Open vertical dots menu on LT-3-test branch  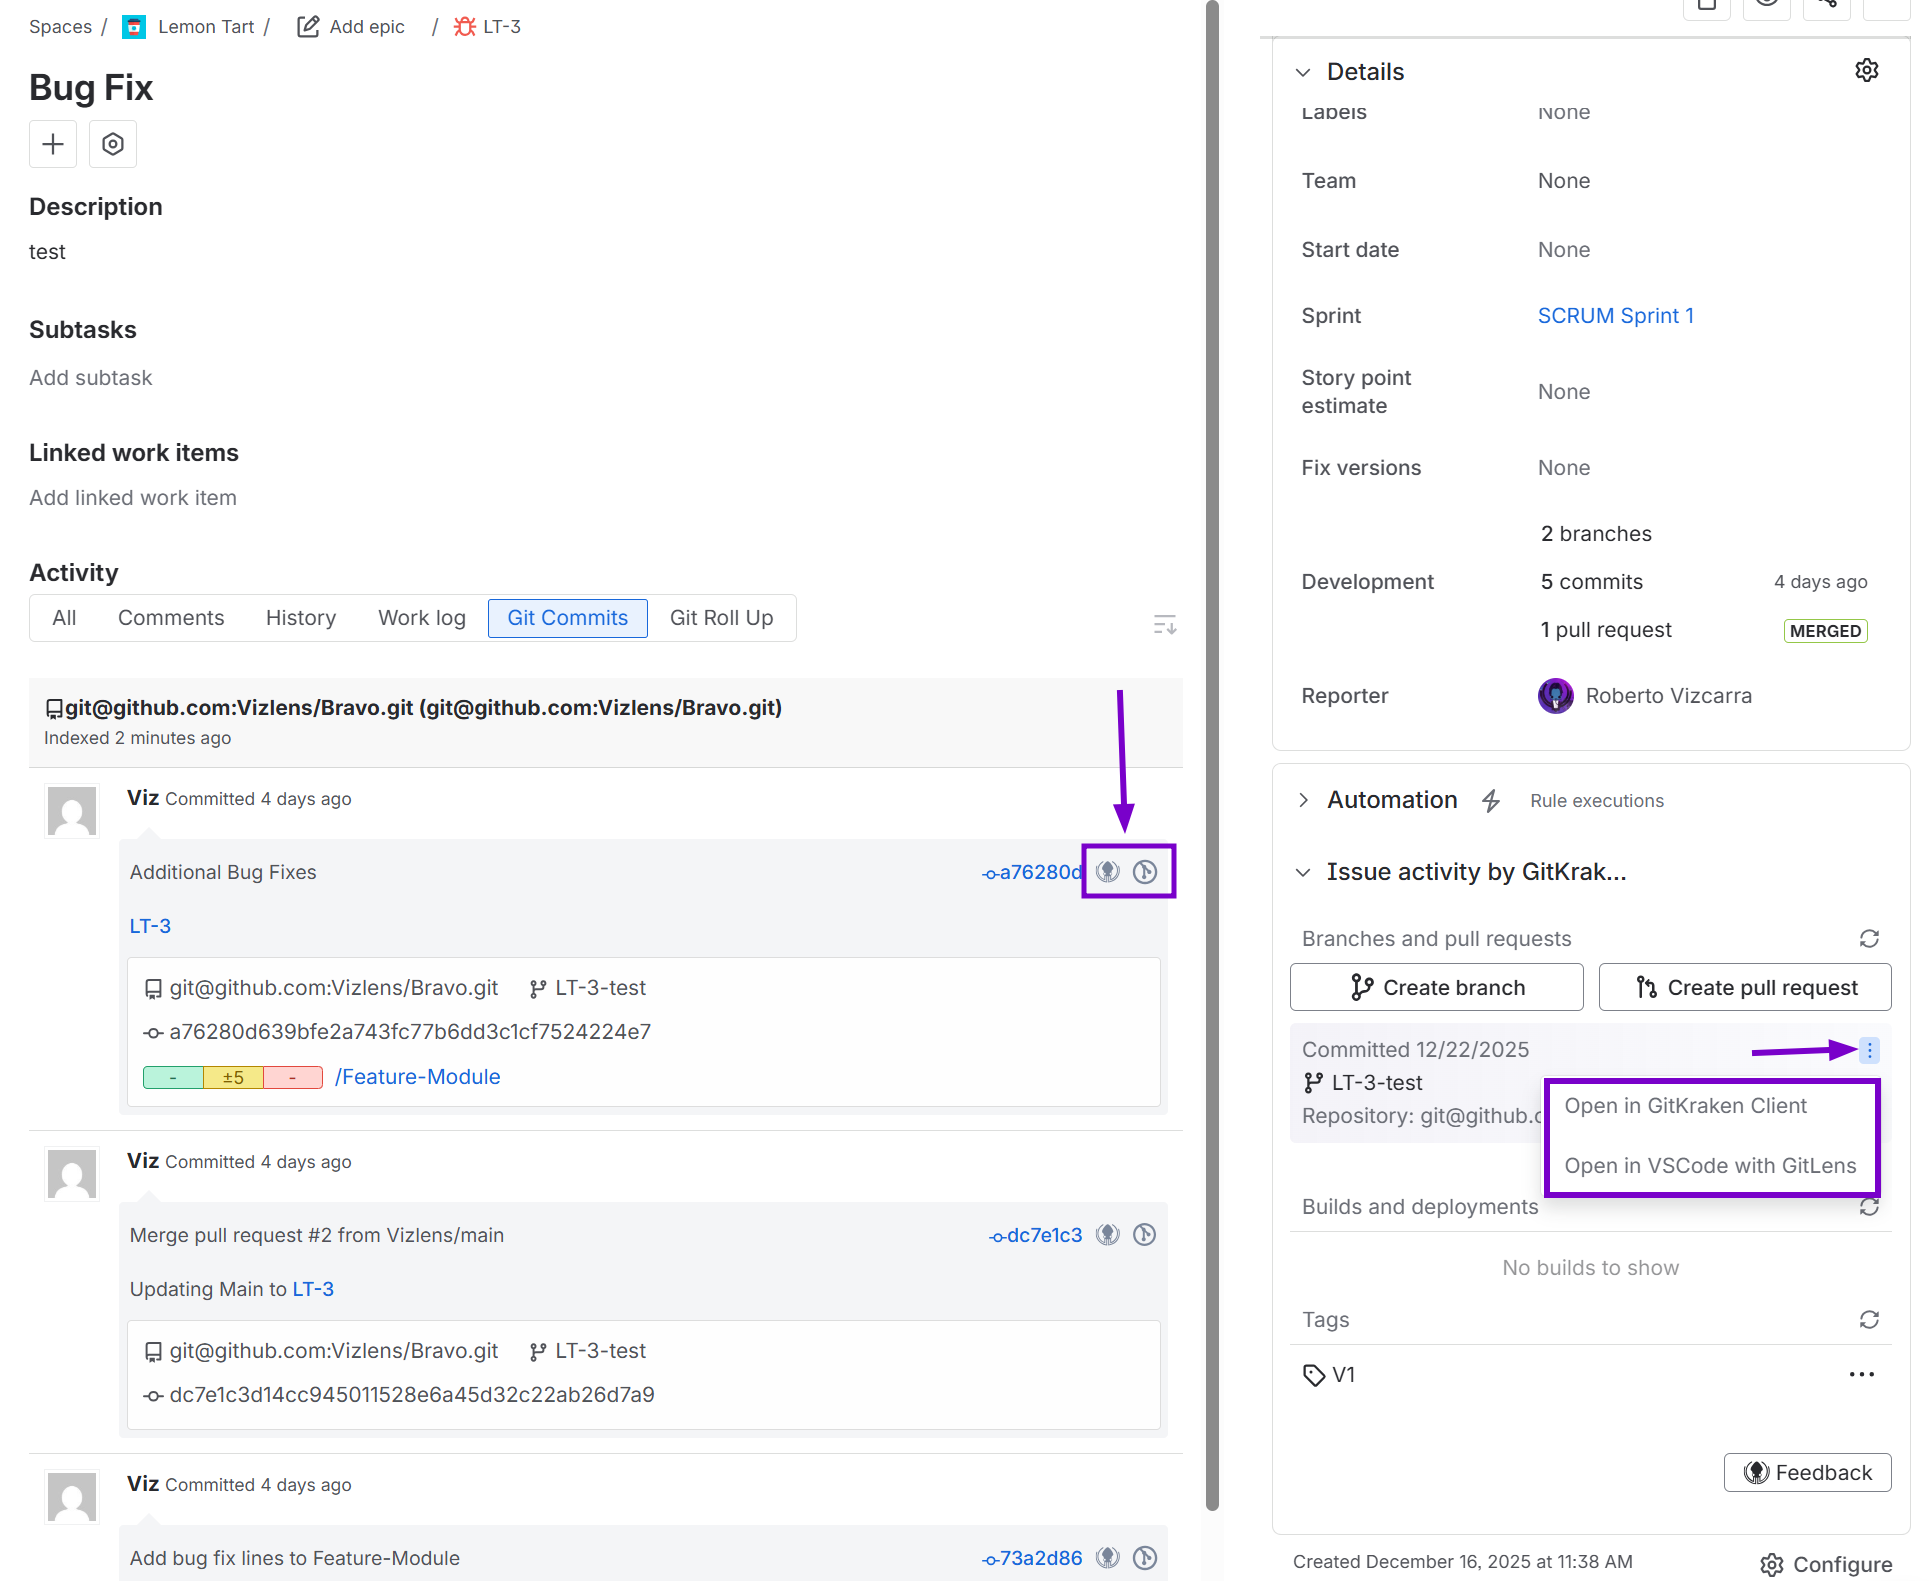(x=1869, y=1050)
